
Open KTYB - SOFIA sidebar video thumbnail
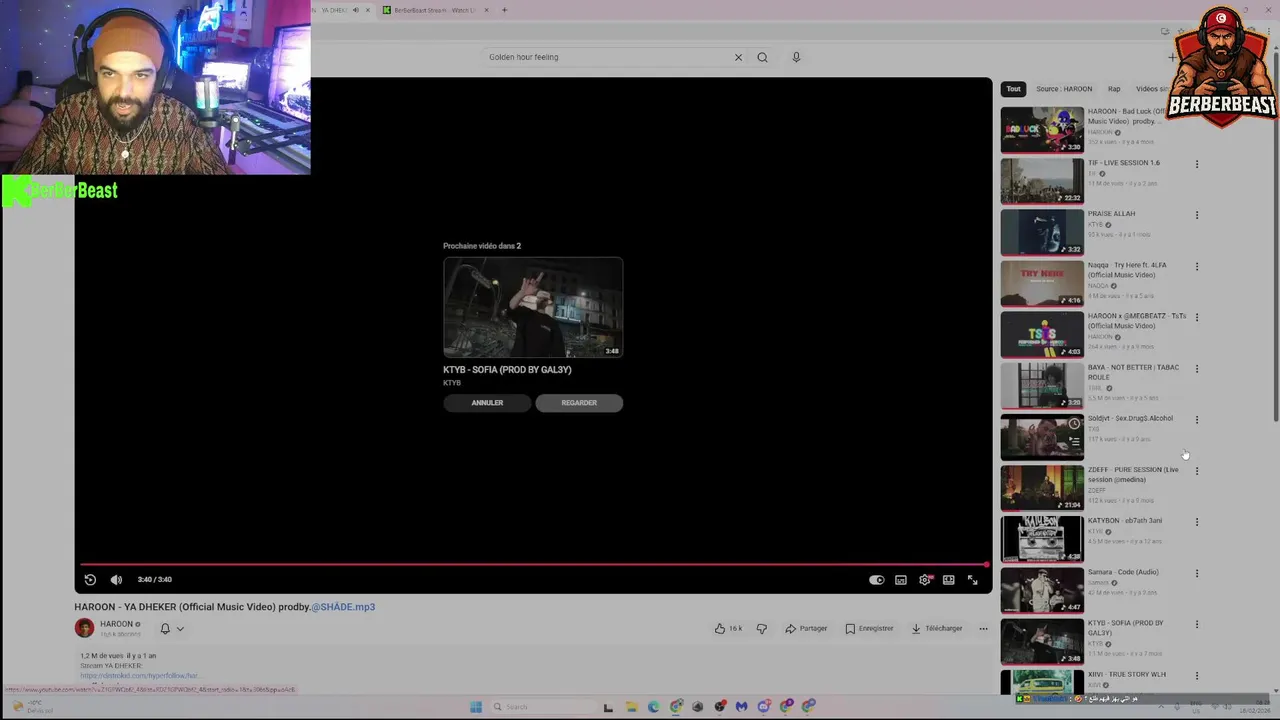point(1042,641)
